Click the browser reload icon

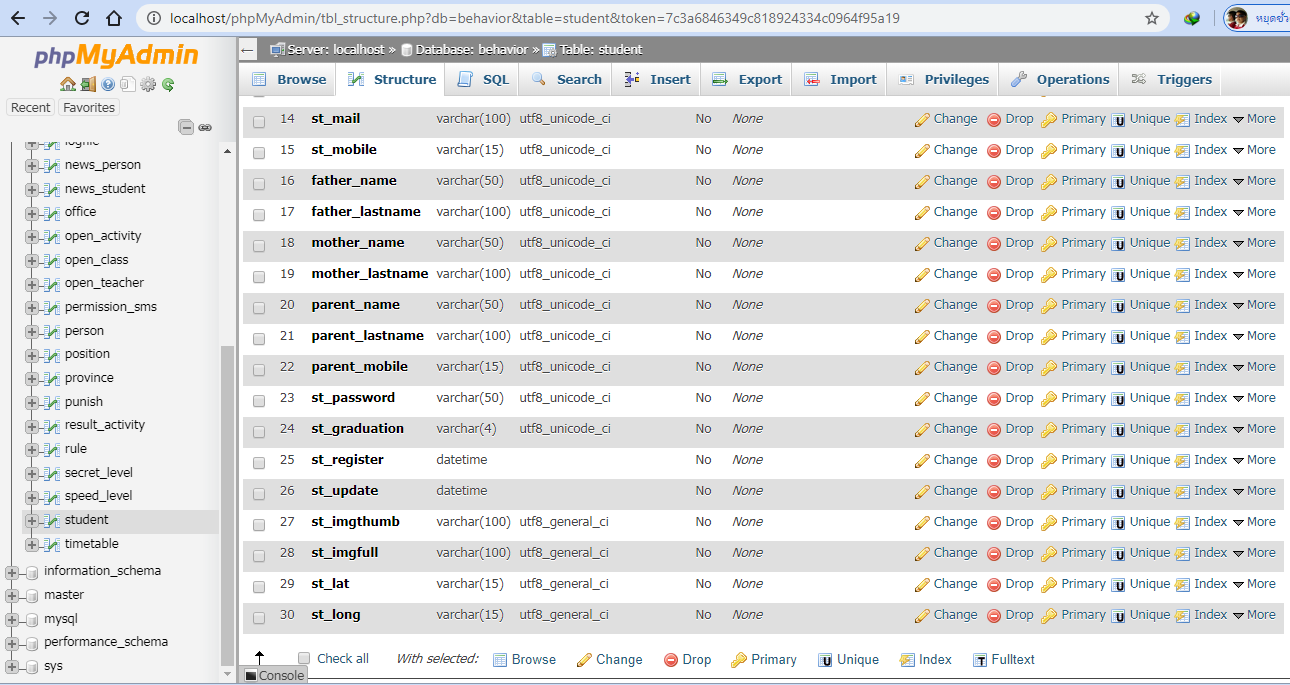[x=83, y=18]
